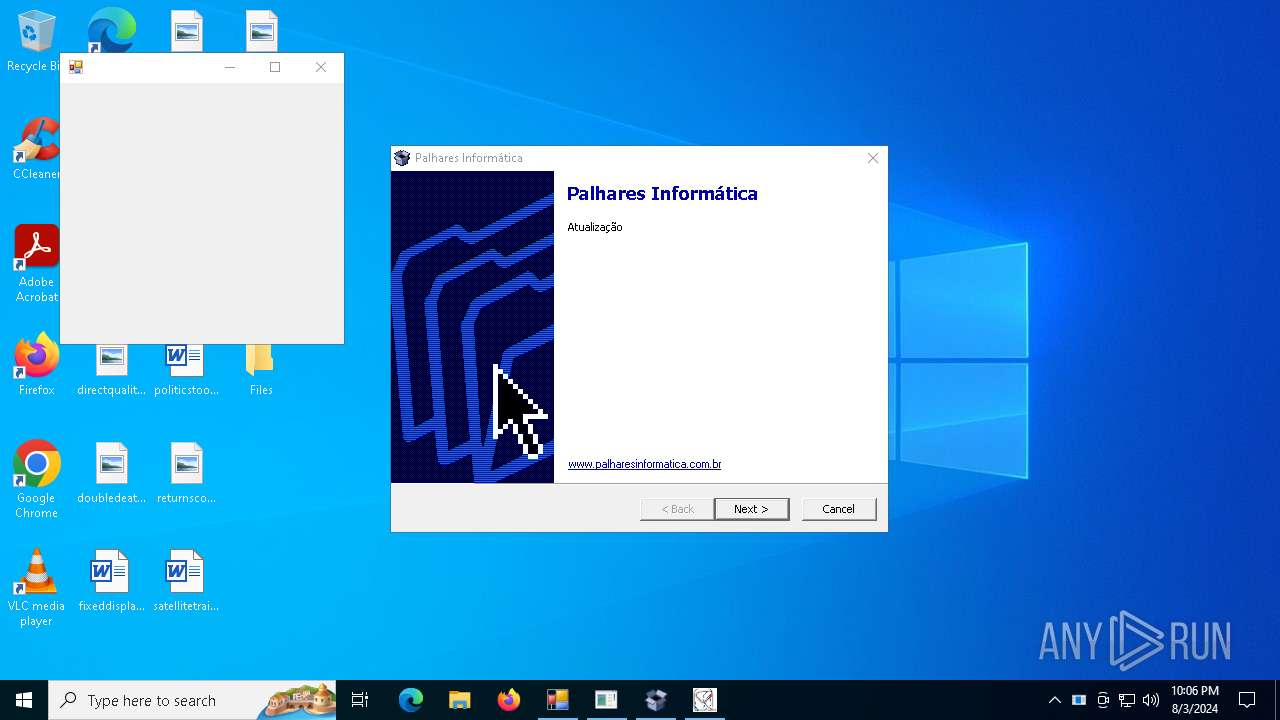
Task: Open the volume control tray icon
Action: click(x=1151, y=700)
